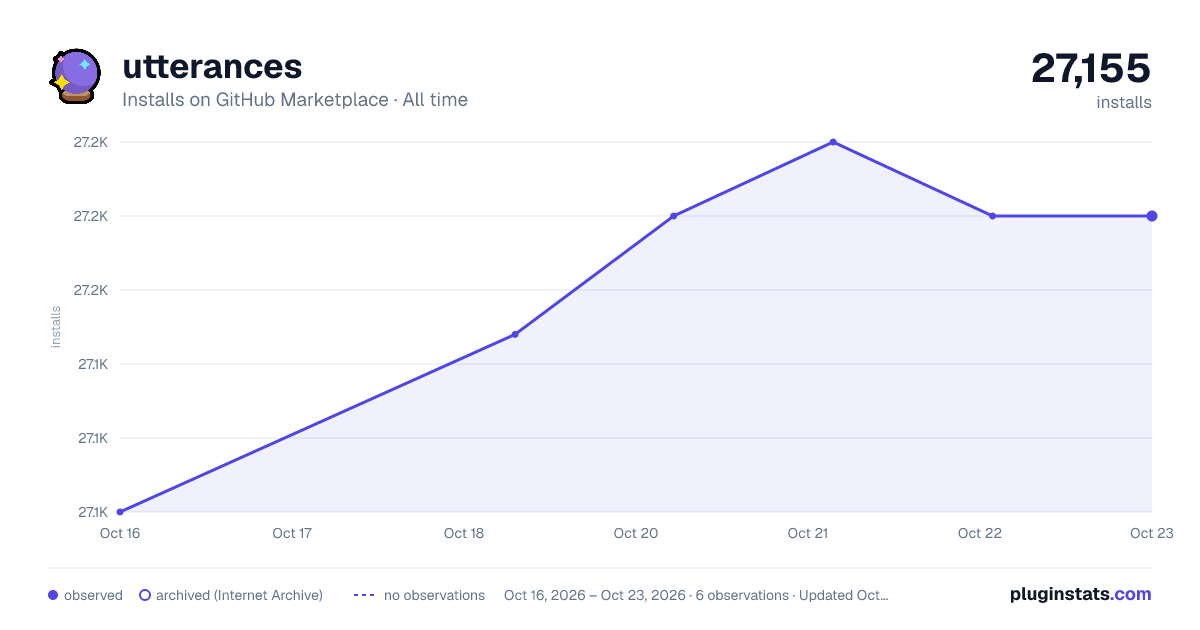Click the data point just after Oct 20
The image size is (1200, 630).
point(673,216)
